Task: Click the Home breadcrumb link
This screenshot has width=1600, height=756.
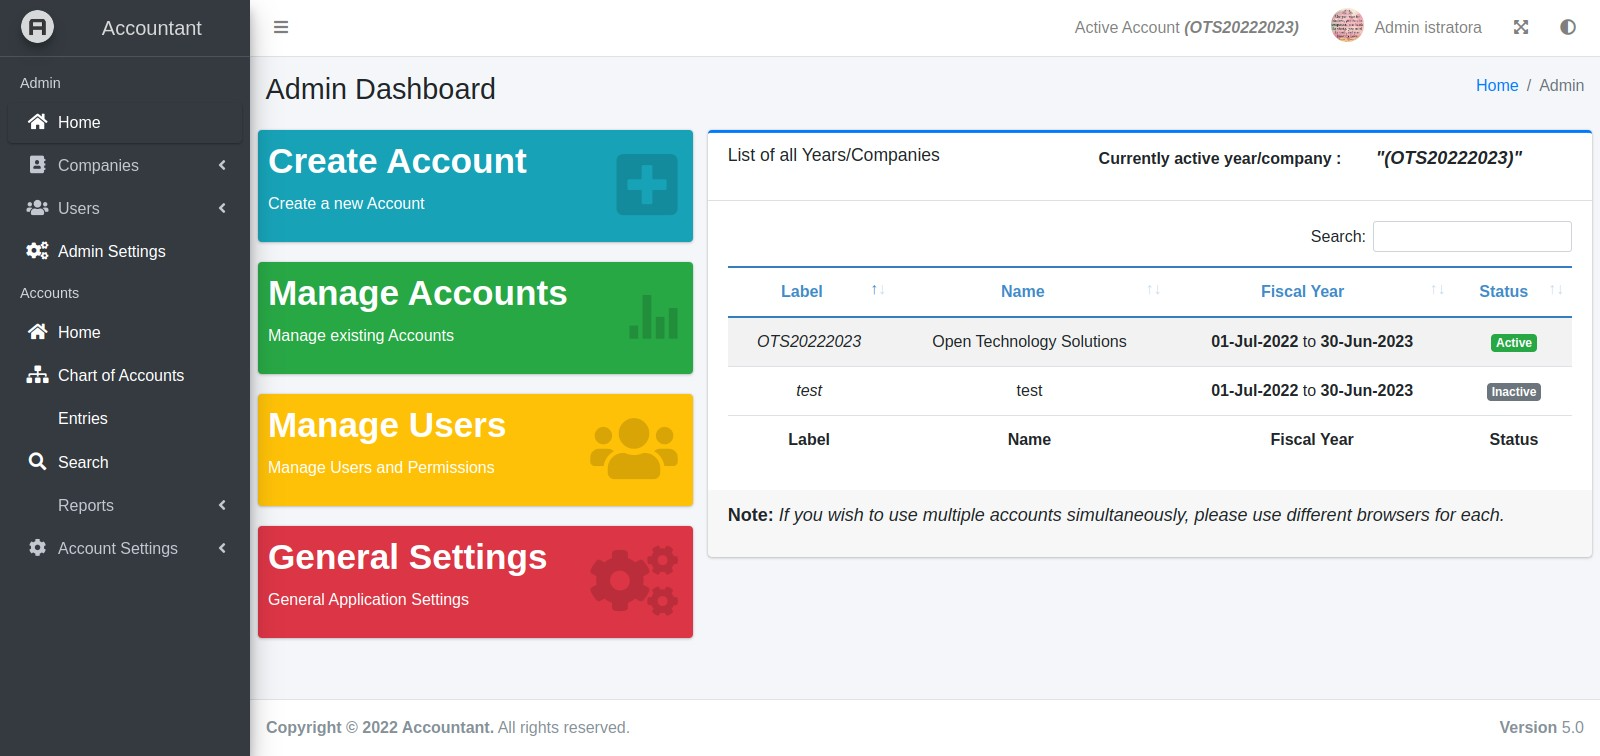Action: [x=1497, y=86]
